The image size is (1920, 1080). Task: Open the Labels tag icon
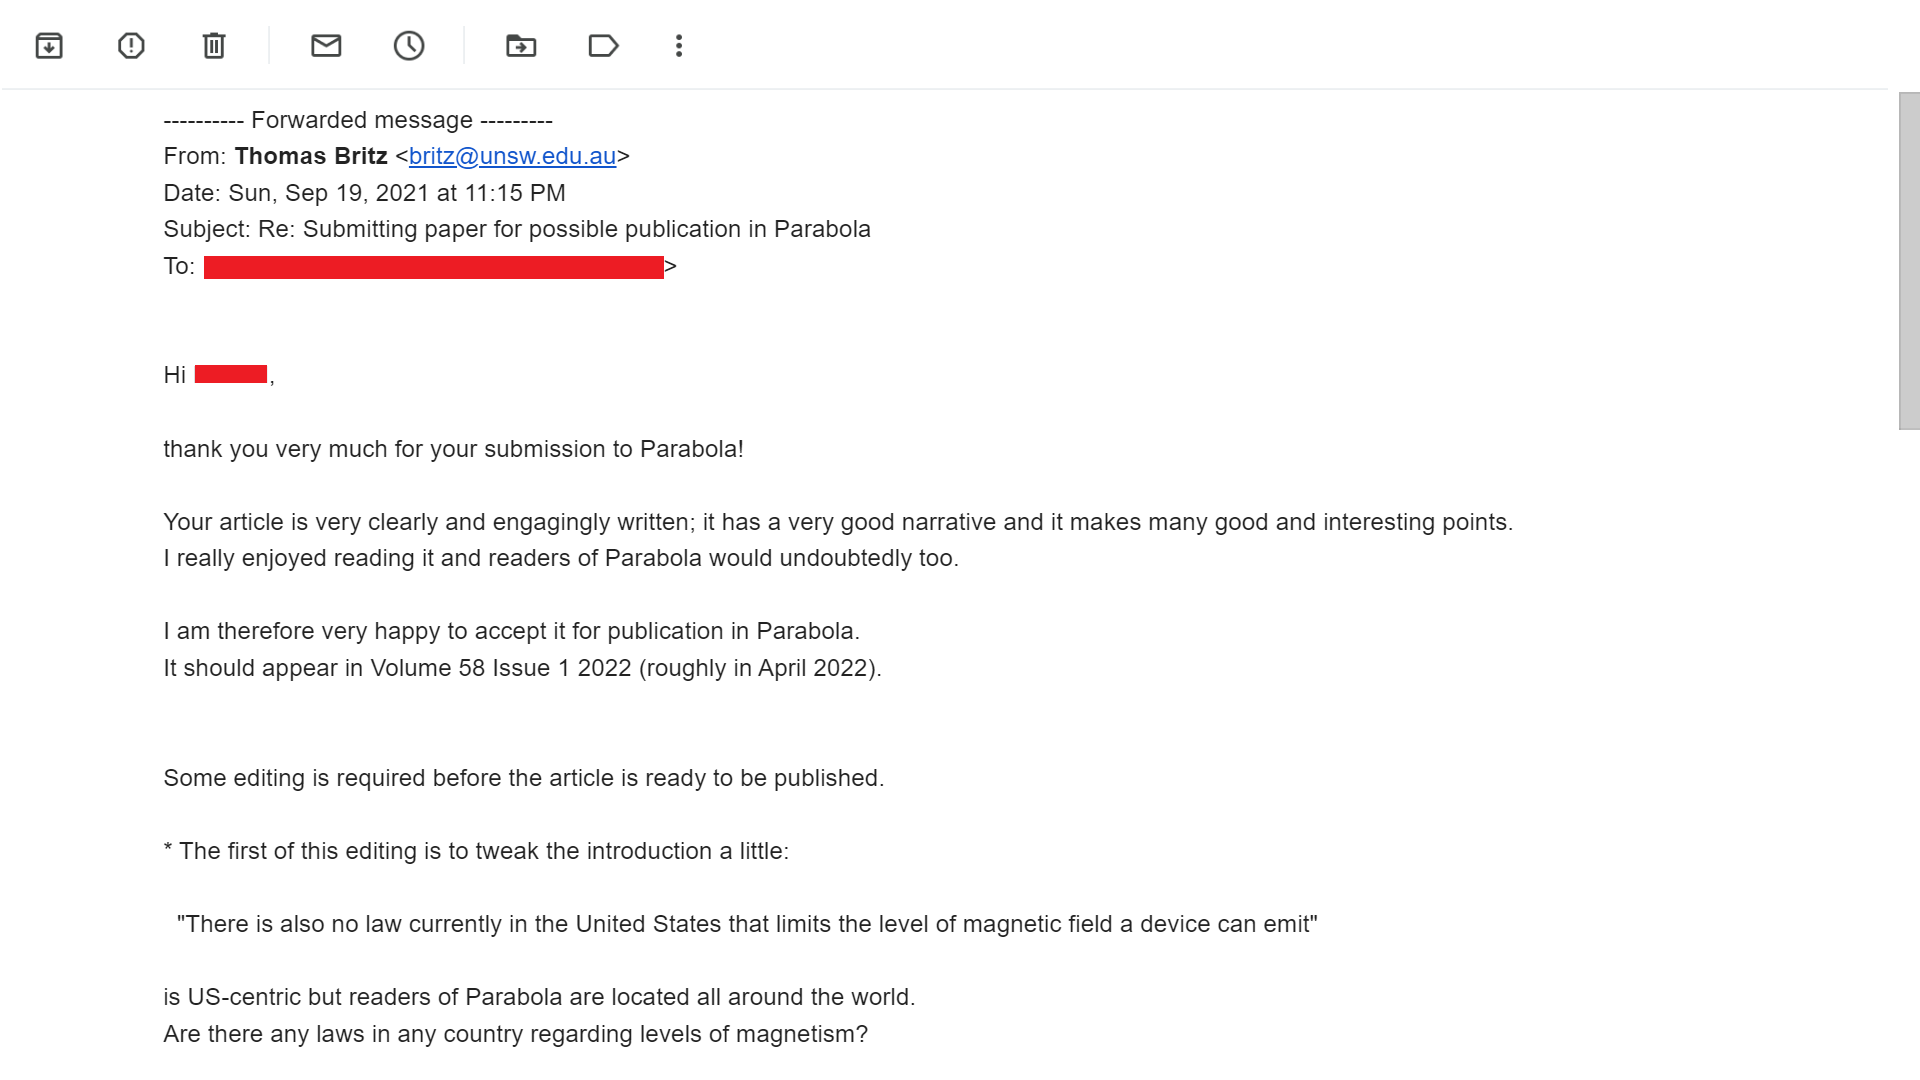[603, 46]
